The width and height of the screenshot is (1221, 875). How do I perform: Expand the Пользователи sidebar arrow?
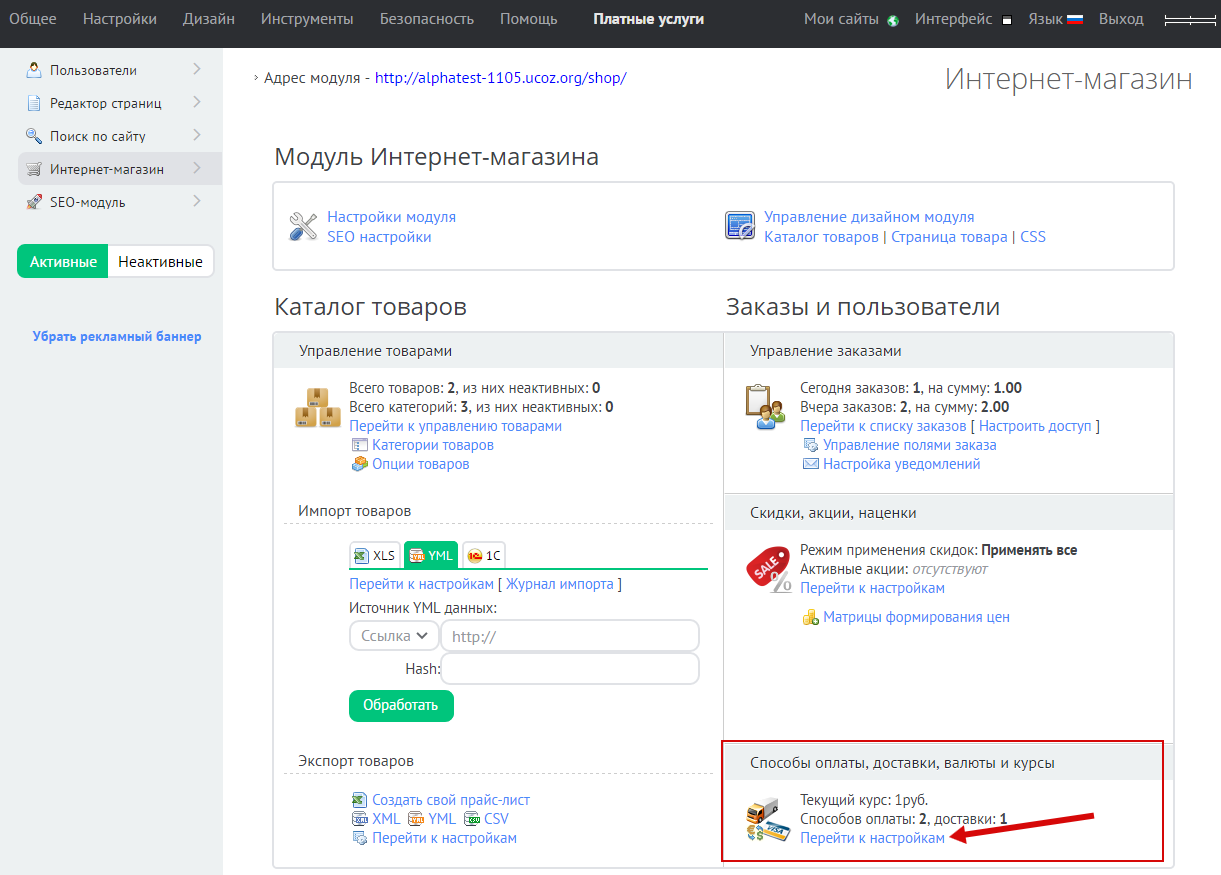(x=197, y=69)
